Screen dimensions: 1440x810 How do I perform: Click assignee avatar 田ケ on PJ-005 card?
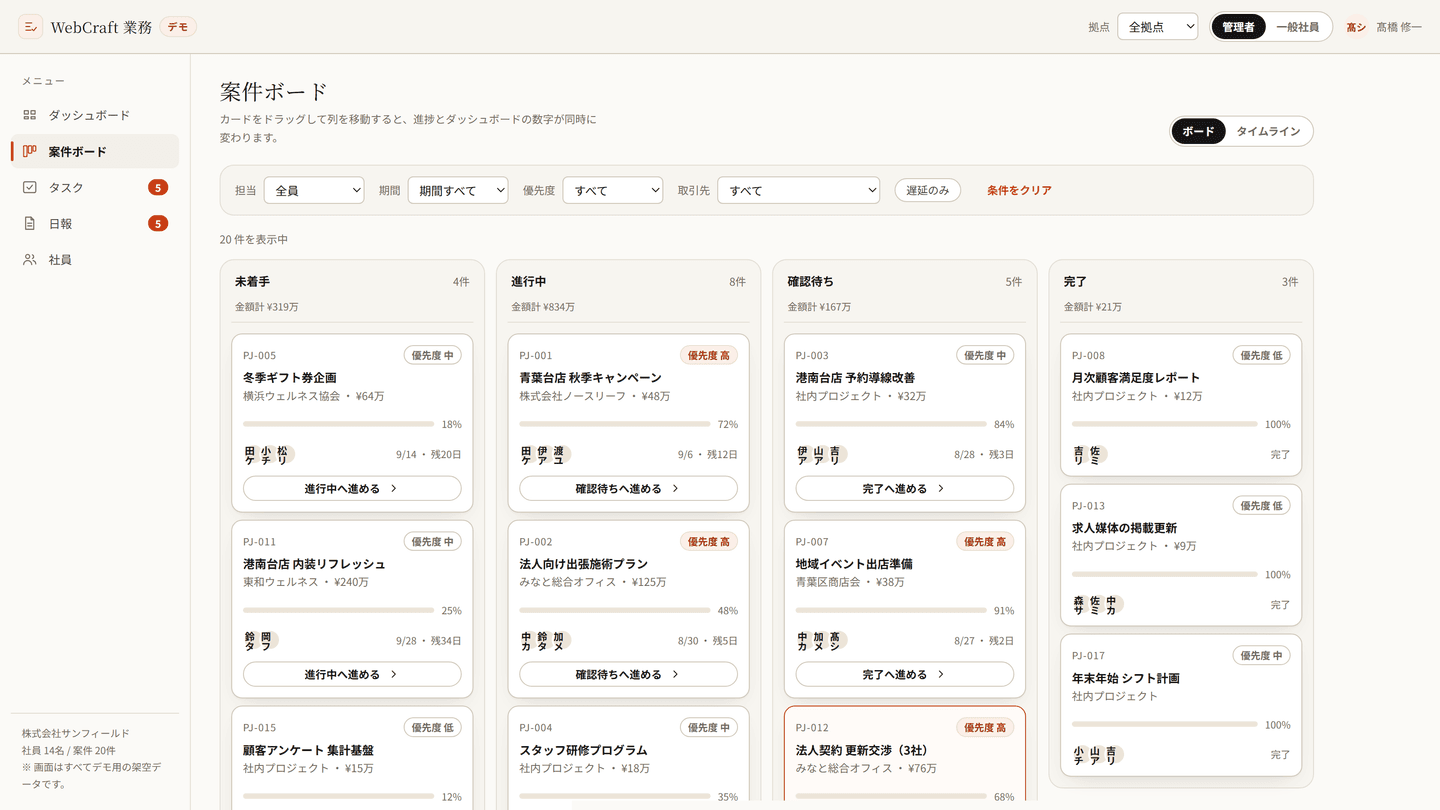click(x=251, y=455)
